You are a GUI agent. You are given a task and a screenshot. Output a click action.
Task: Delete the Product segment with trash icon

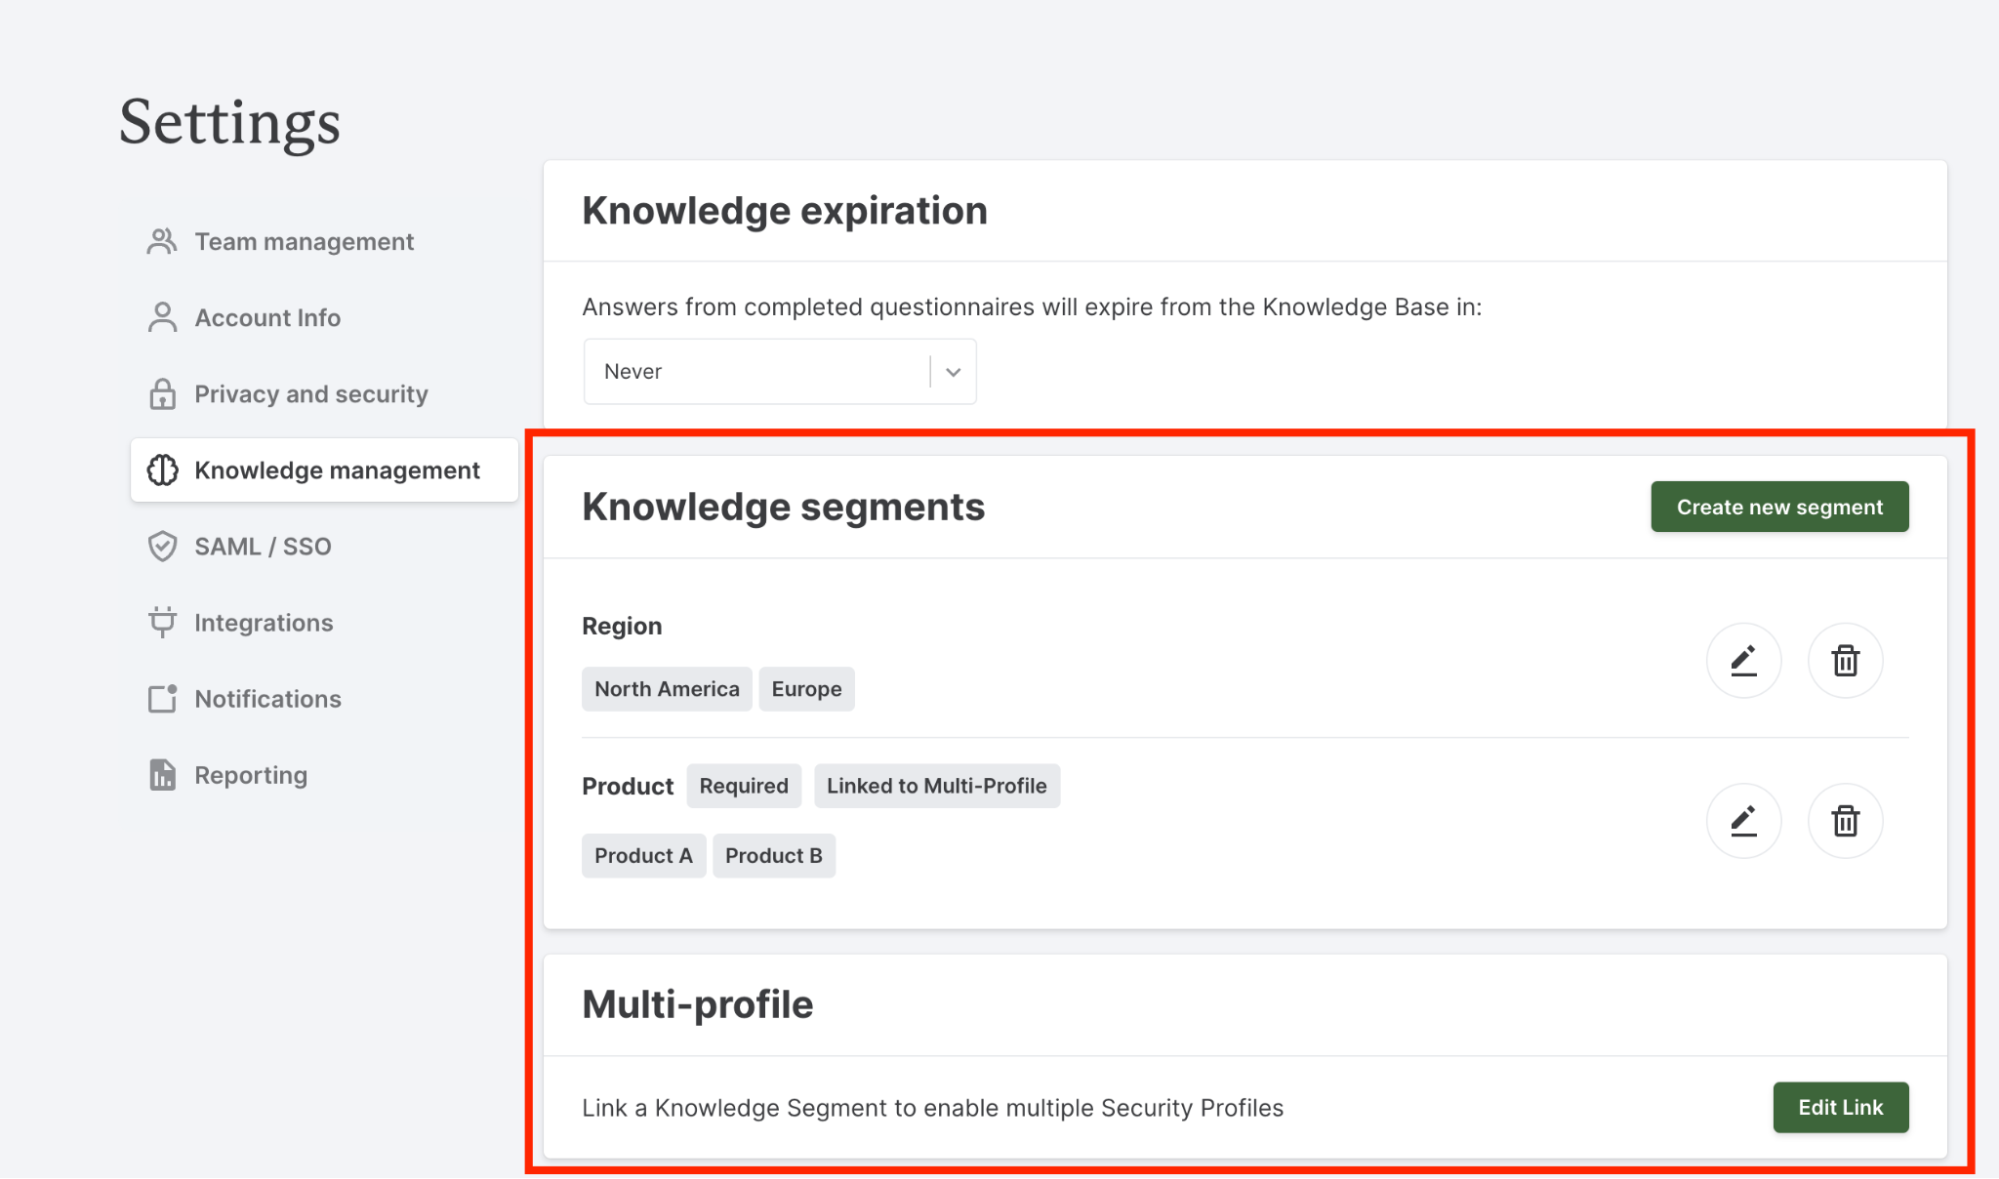1845,821
